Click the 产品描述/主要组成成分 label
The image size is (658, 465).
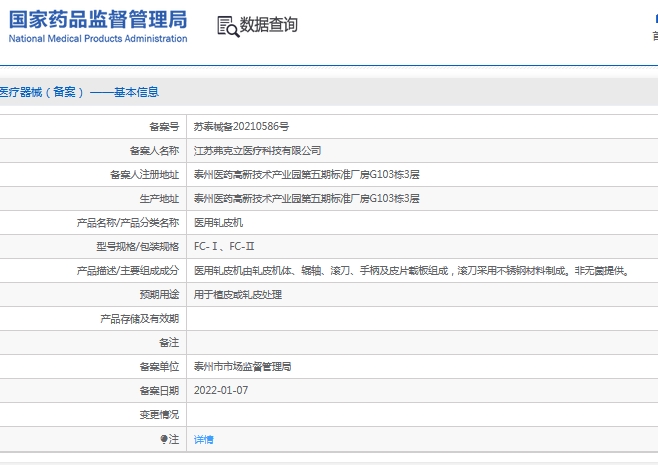tap(128, 271)
